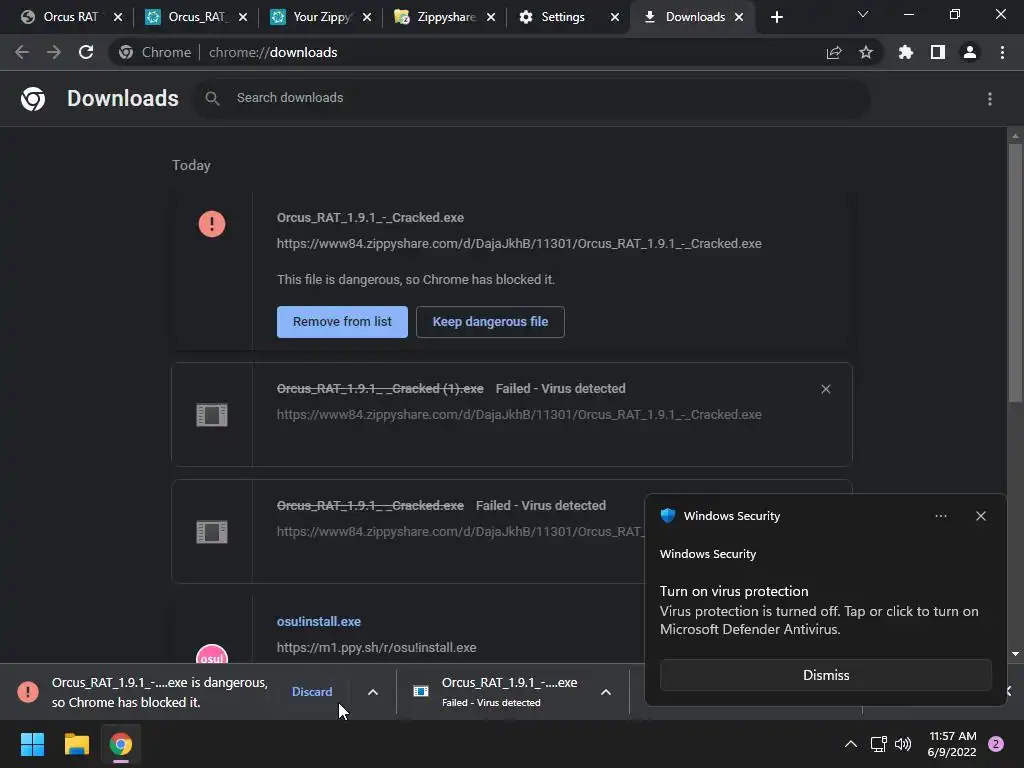Click the Windows Security shield icon
This screenshot has width=1024, height=768.
tap(667, 515)
